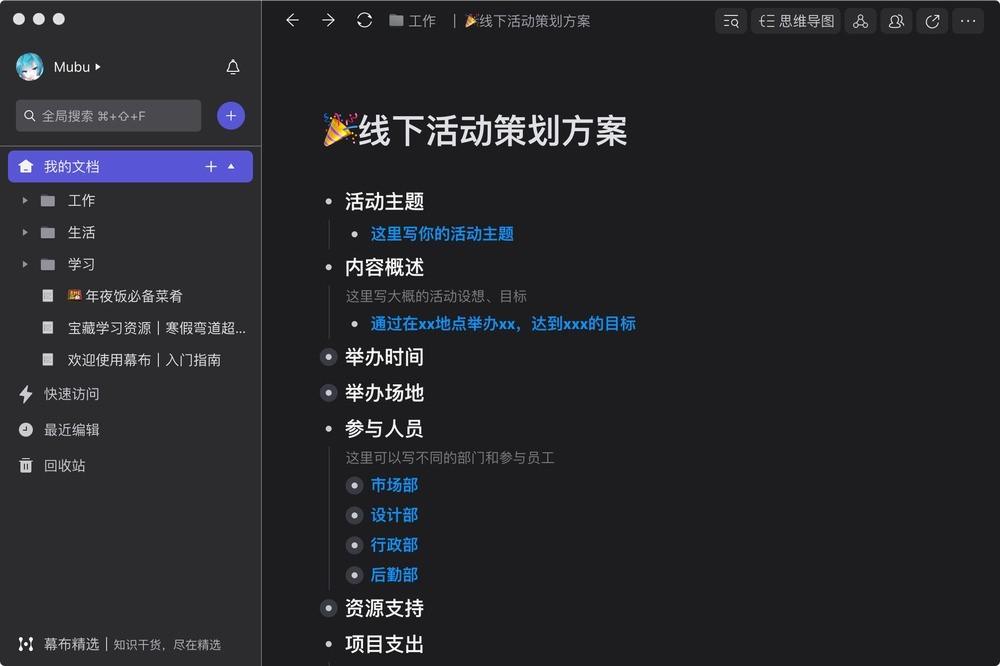
Task: Open 回收站 trash in the sidebar
Action: [x=64, y=465]
